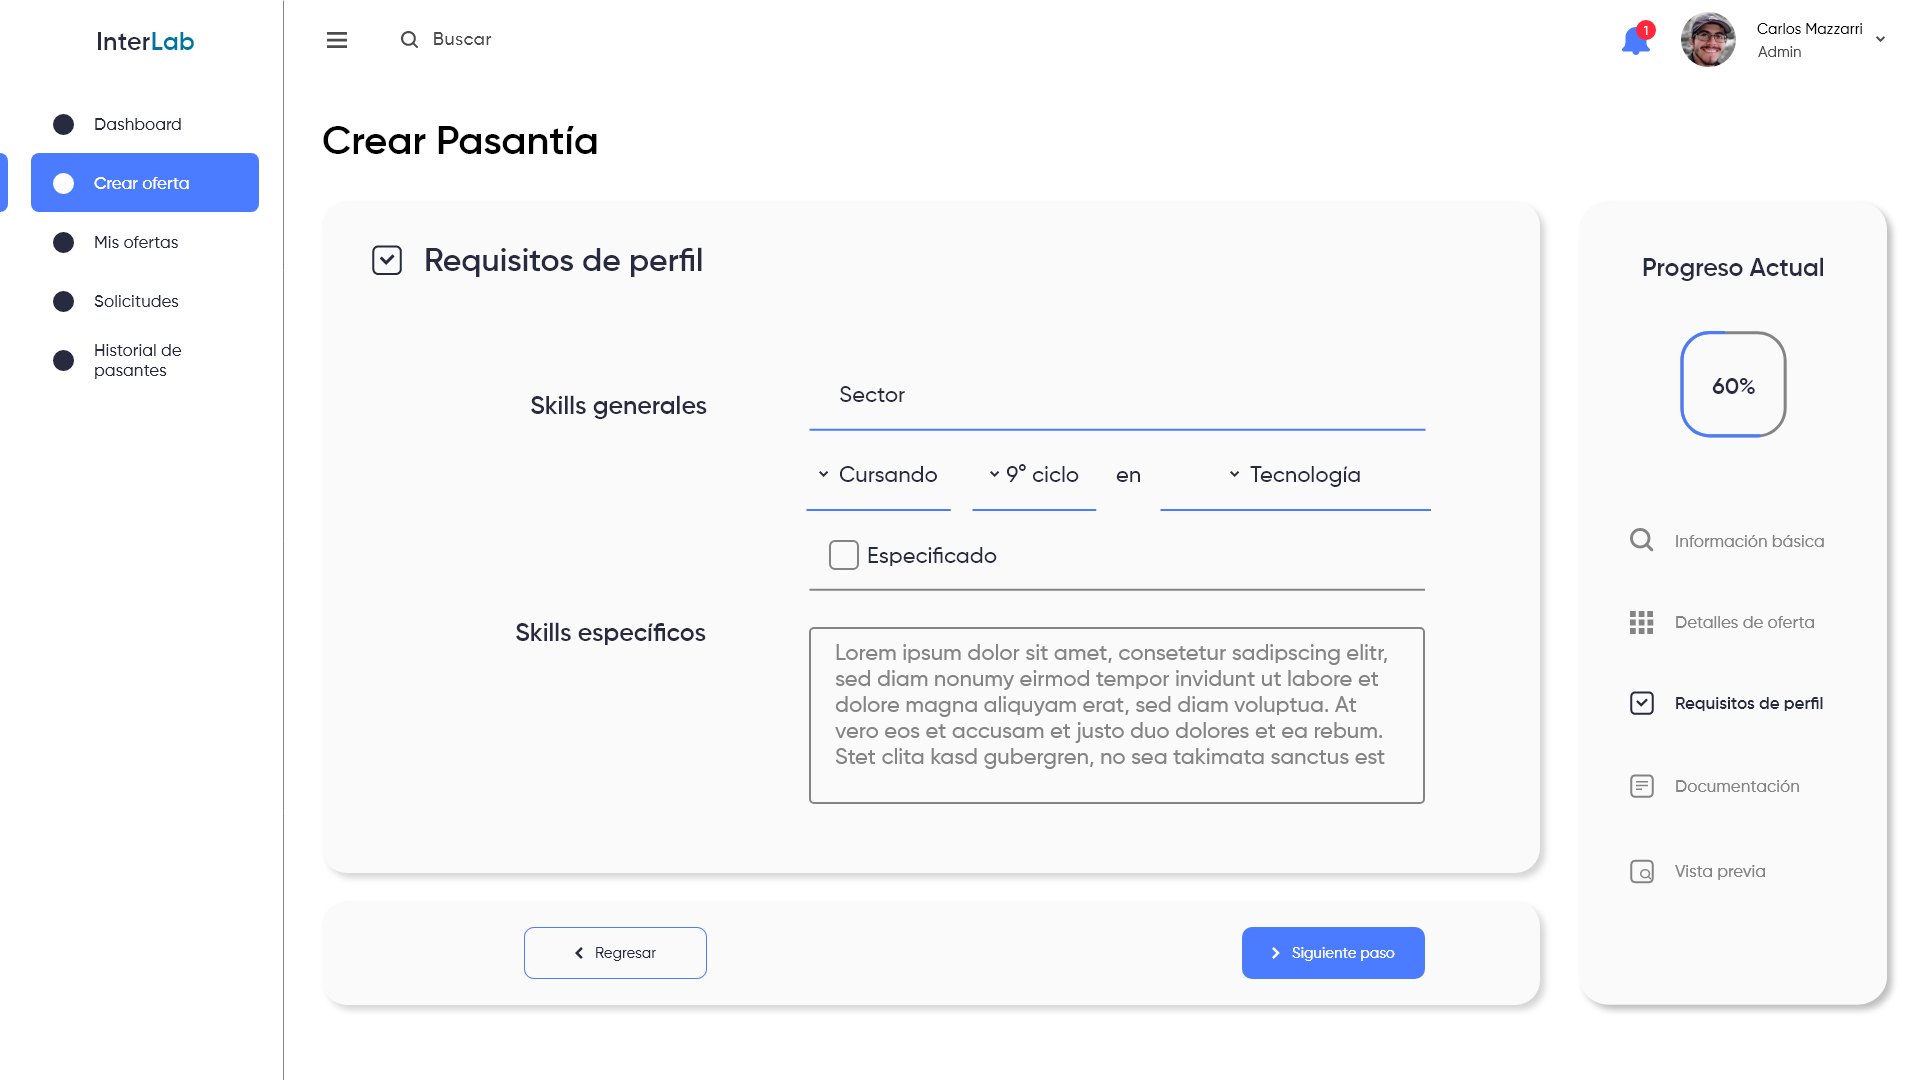The height and width of the screenshot is (1080, 1920).
Task: Toggle the Requisitos de perfil heading checkbox
Action: pos(387,260)
